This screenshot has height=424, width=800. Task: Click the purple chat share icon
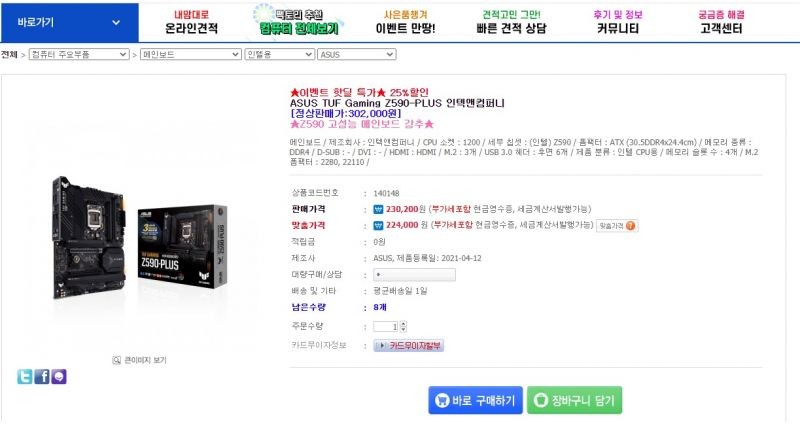(59, 377)
